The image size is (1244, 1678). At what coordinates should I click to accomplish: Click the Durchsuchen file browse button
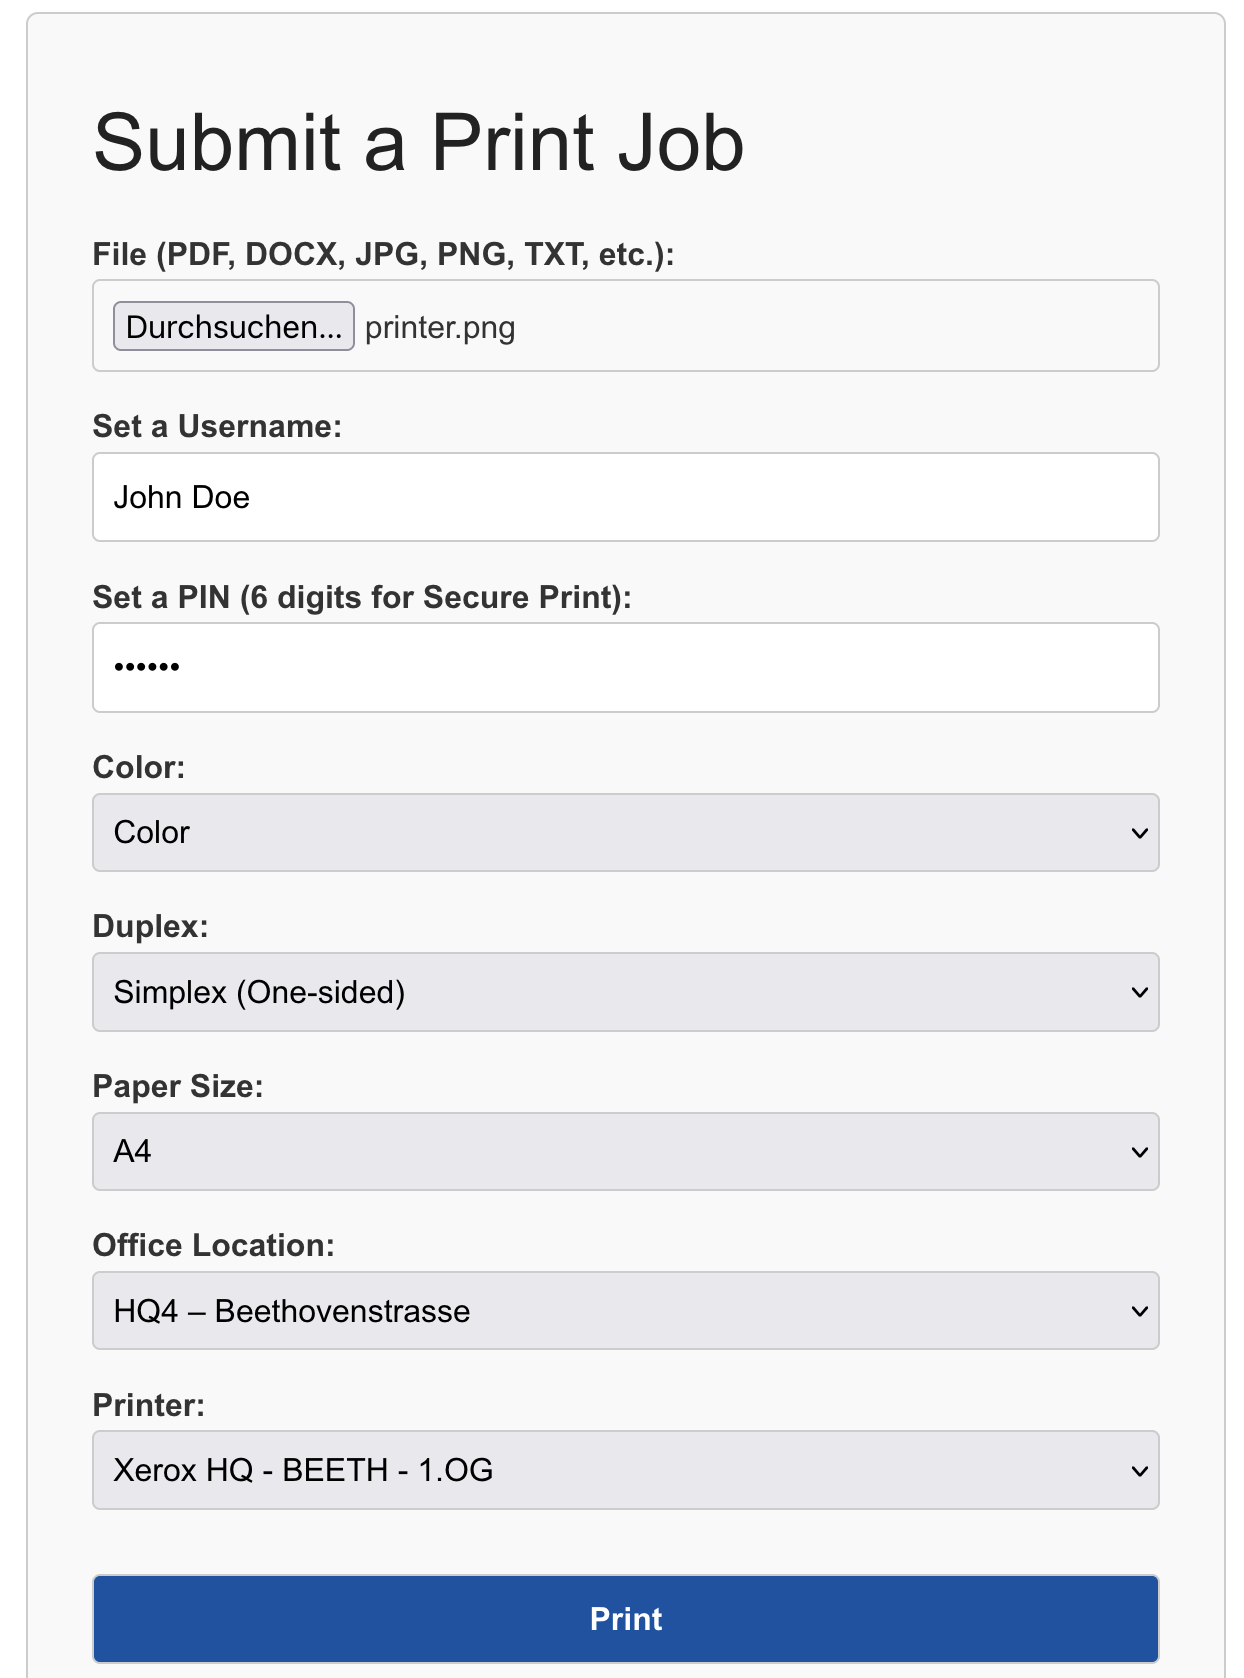pos(233,327)
